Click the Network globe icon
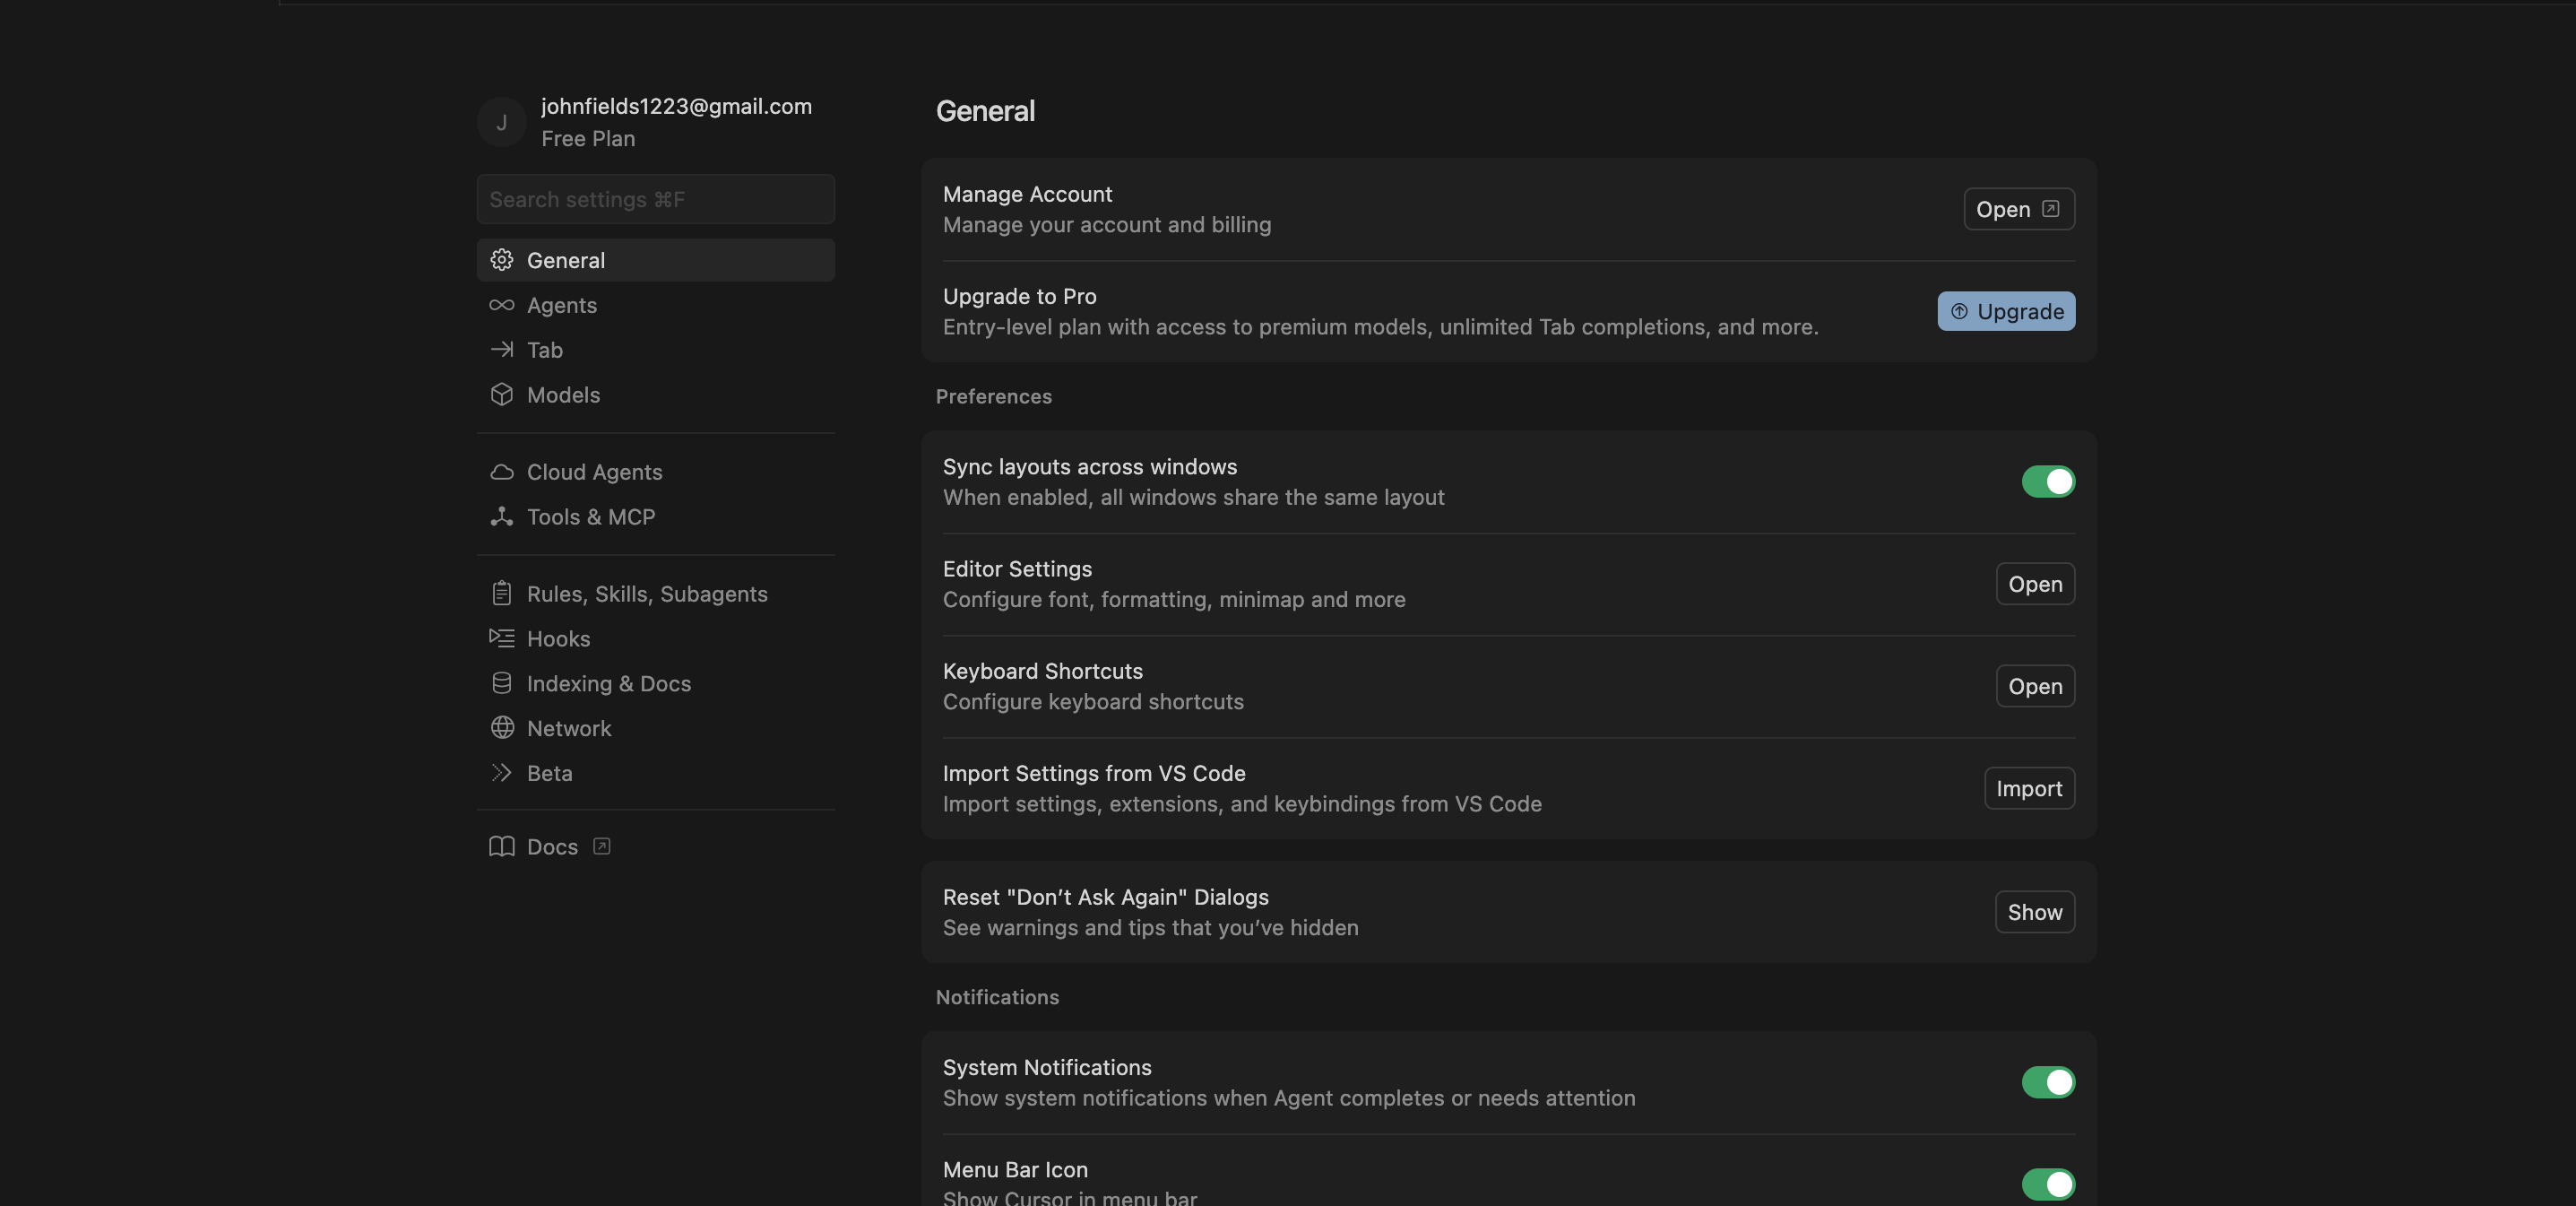The height and width of the screenshot is (1206, 2576). tap(501, 728)
